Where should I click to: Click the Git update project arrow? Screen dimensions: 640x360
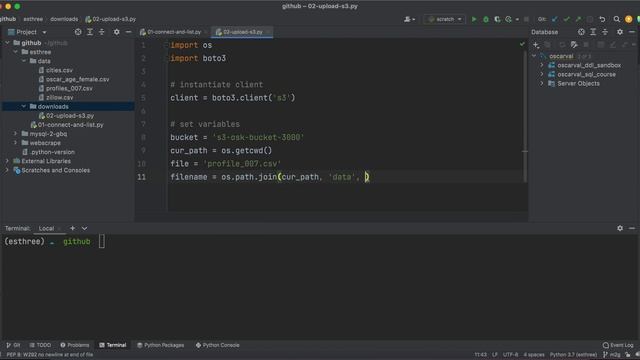point(554,19)
